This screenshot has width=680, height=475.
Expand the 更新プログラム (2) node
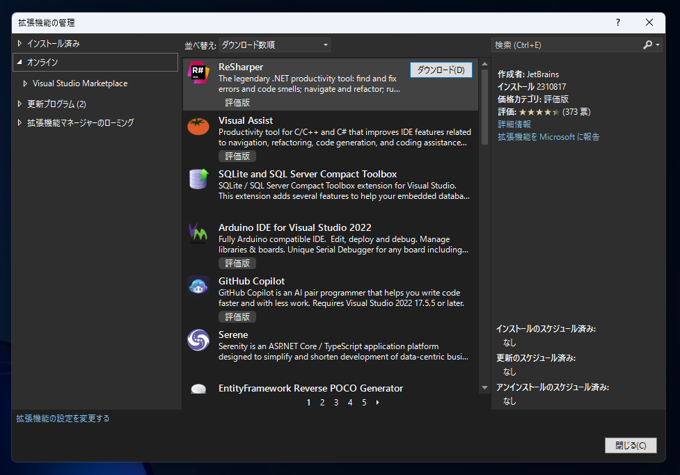click(20, 104)
